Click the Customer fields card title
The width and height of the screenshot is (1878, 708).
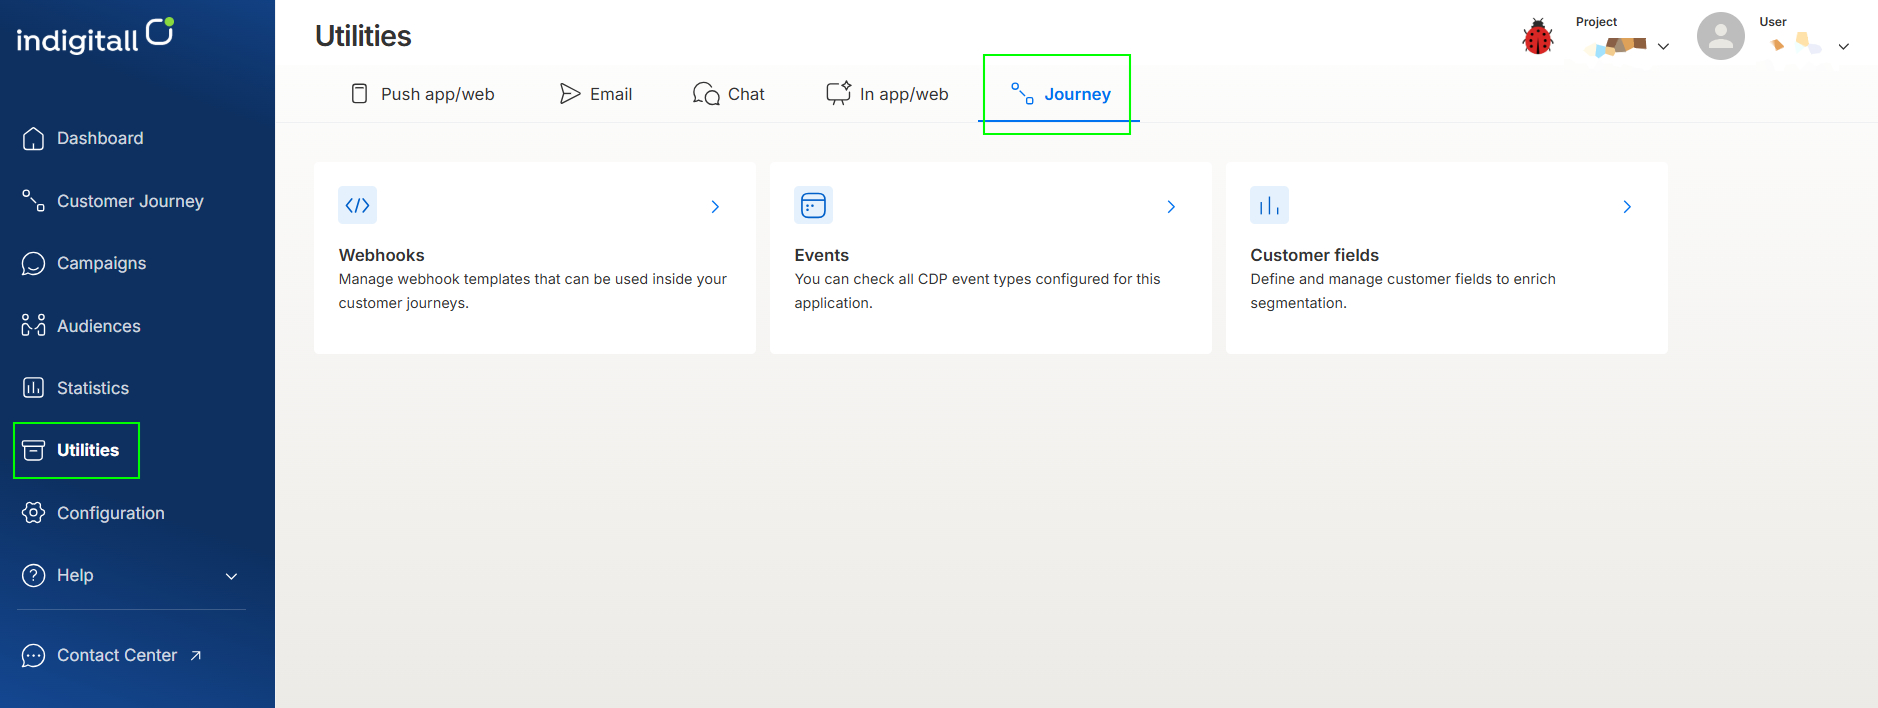point(1314,255)
